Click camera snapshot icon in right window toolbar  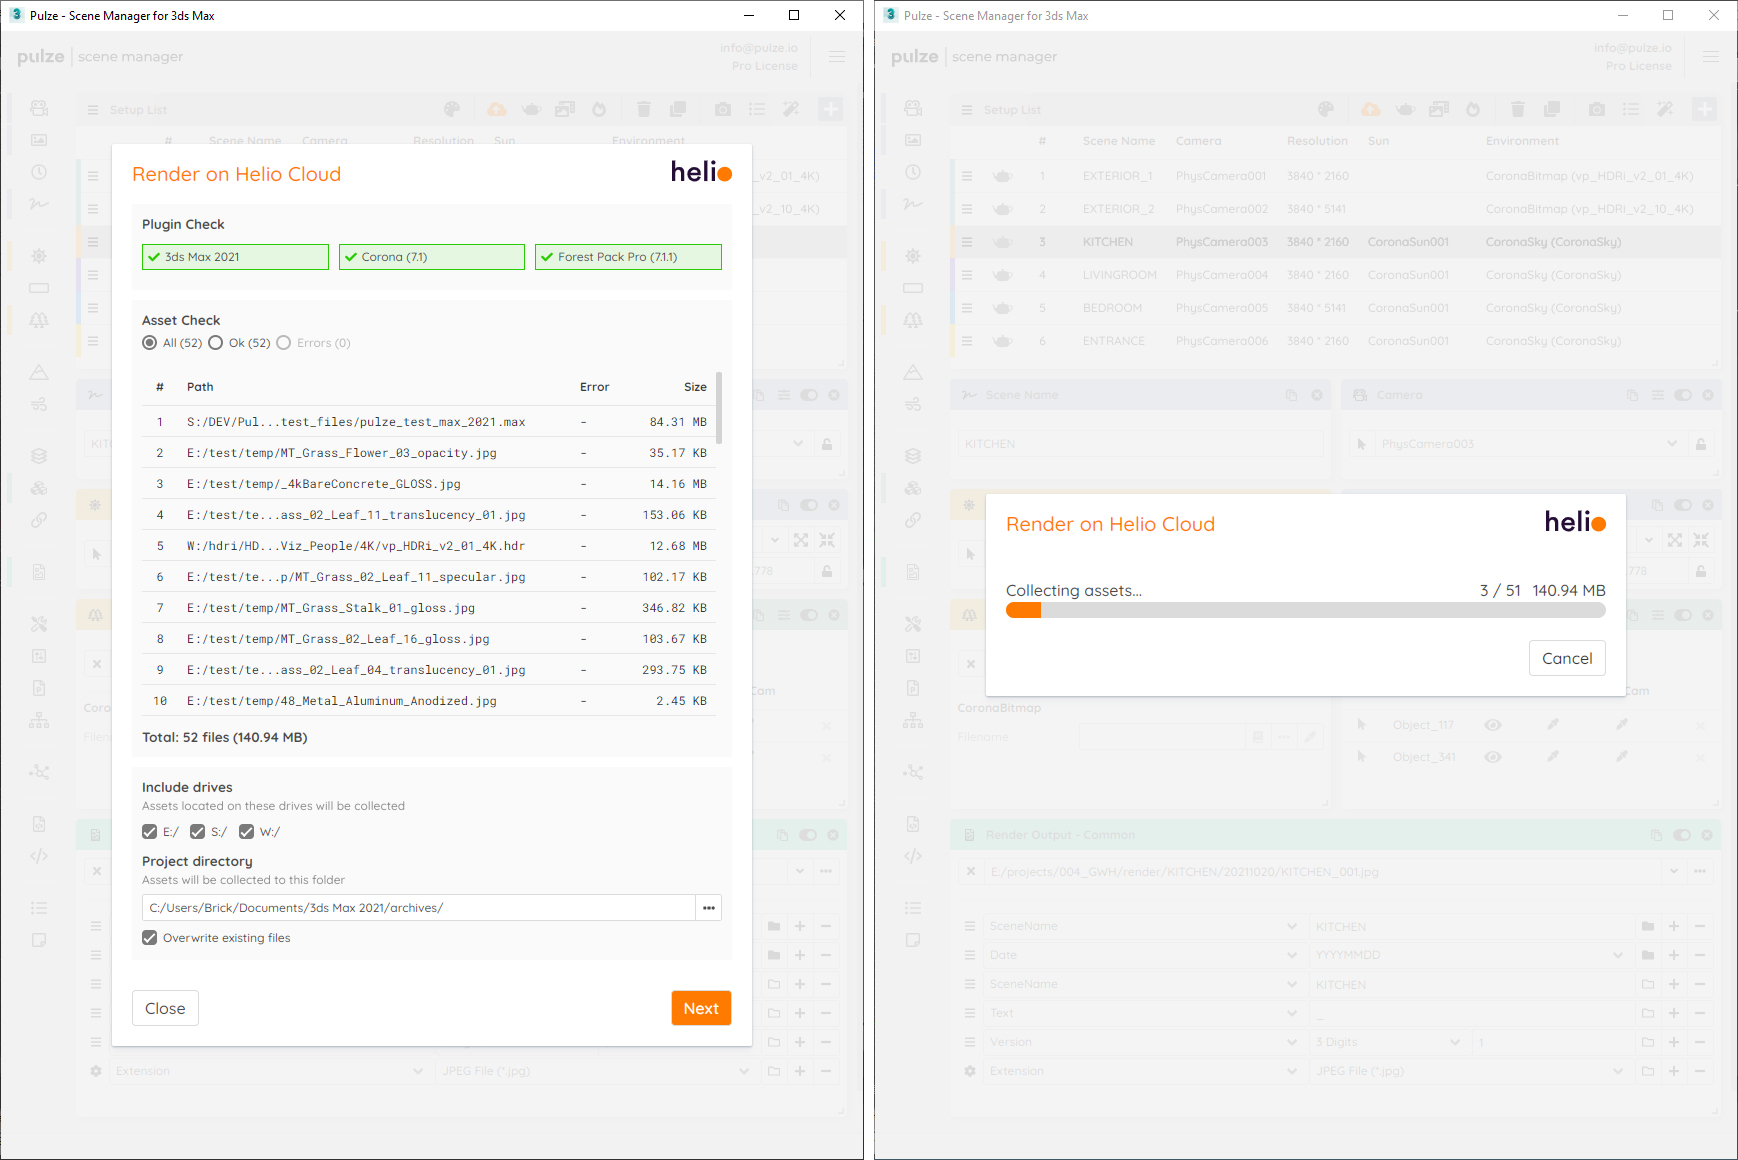(x=1597, y=109)
